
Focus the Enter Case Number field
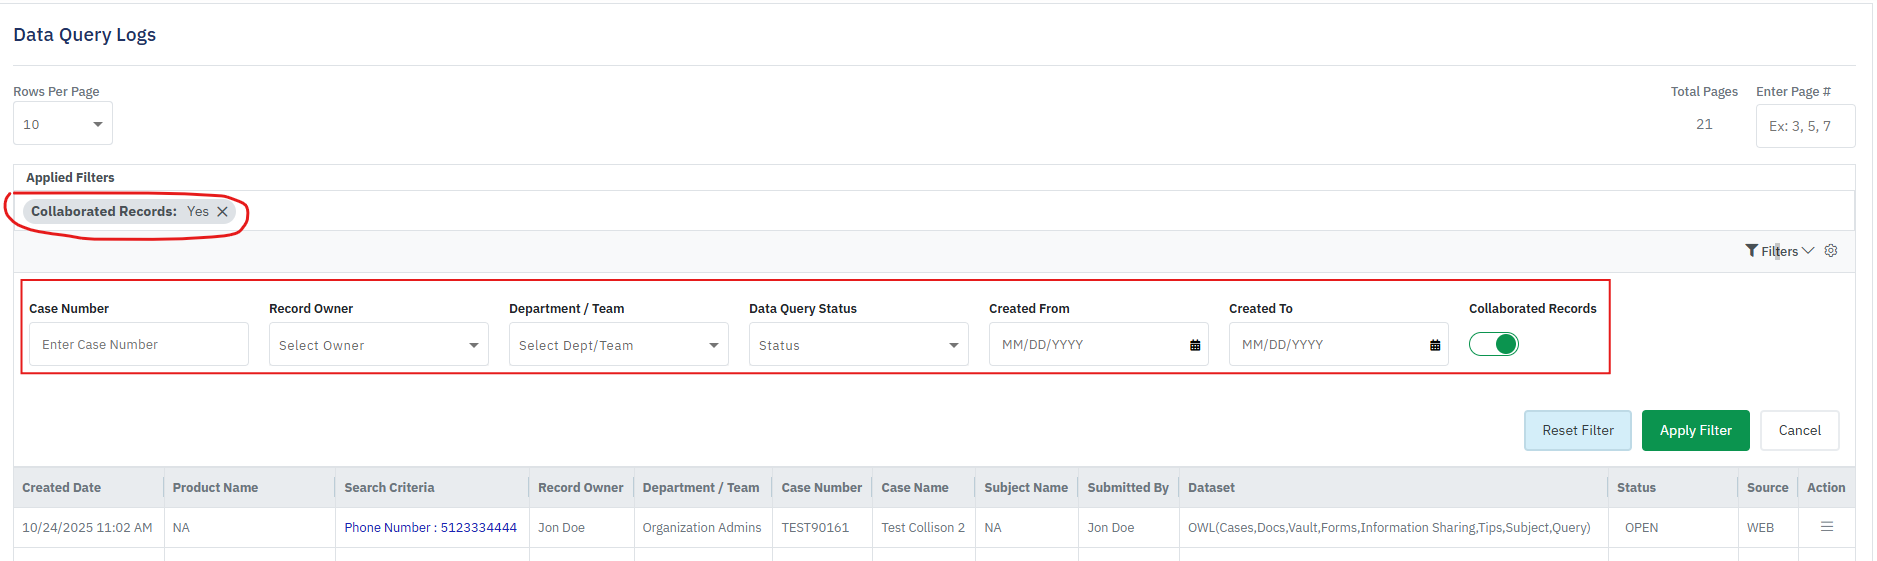pyautogui.click(x=138, y=345)
